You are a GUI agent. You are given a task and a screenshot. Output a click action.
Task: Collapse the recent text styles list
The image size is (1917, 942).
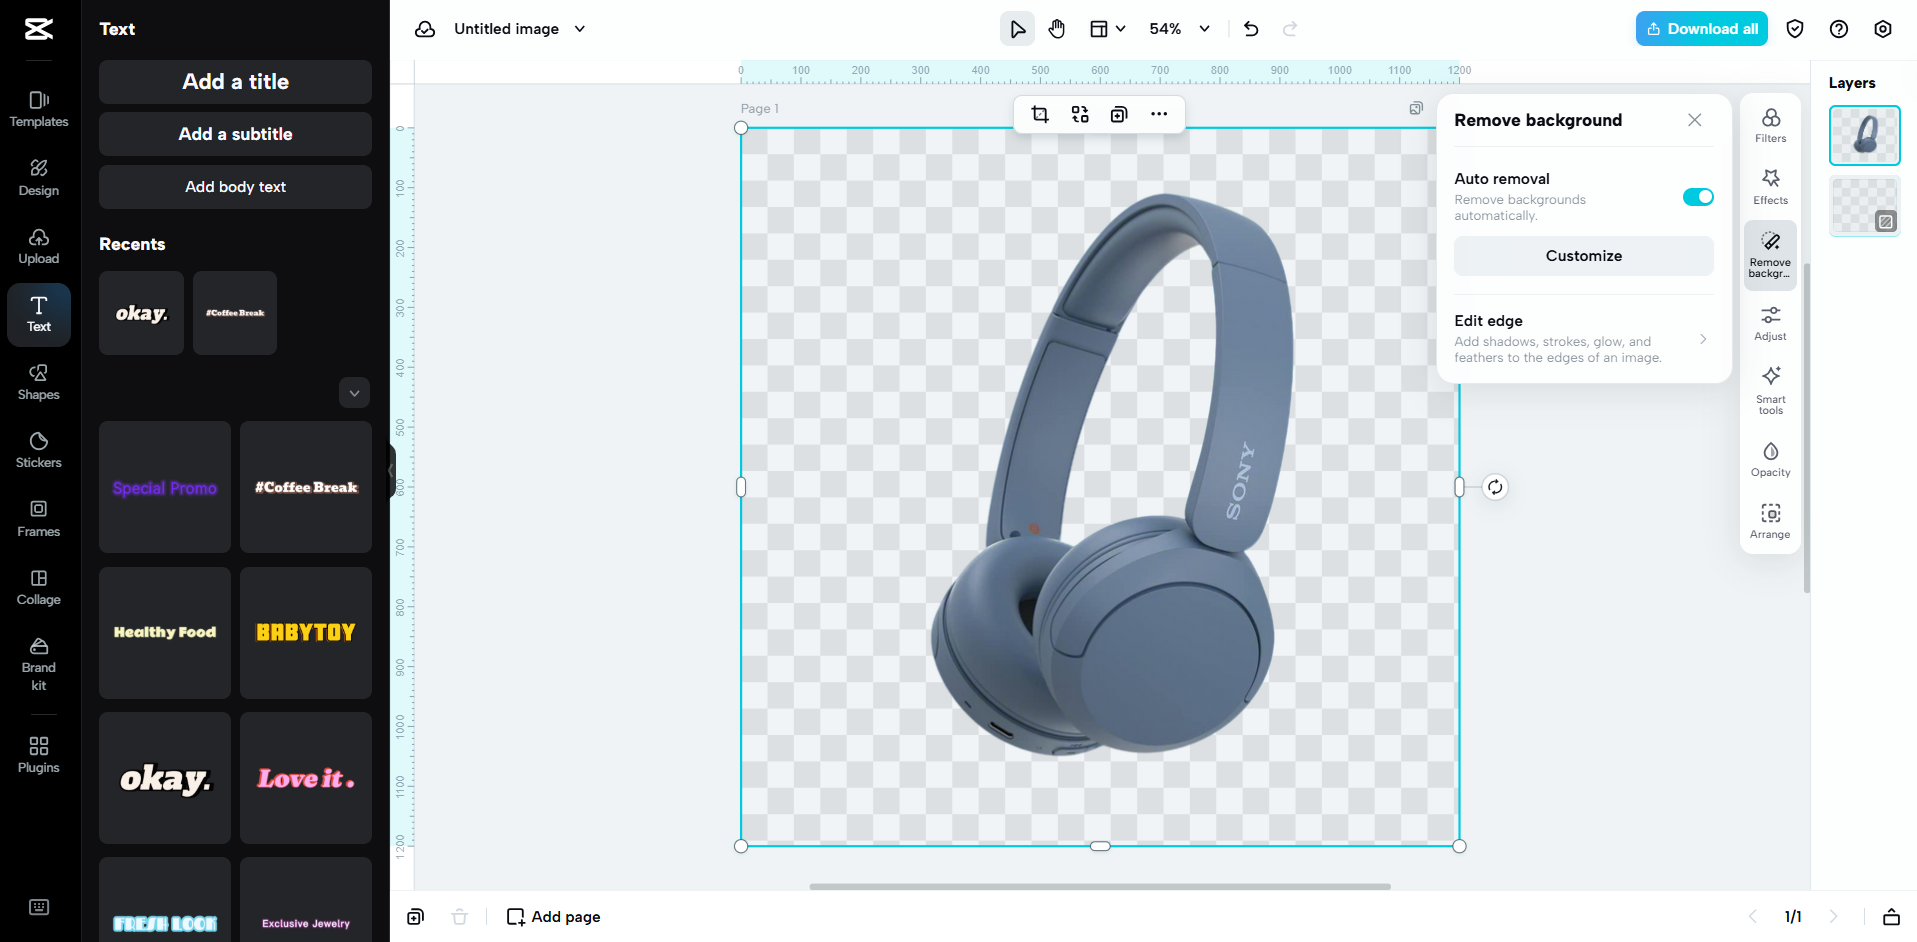pos(354,392)
